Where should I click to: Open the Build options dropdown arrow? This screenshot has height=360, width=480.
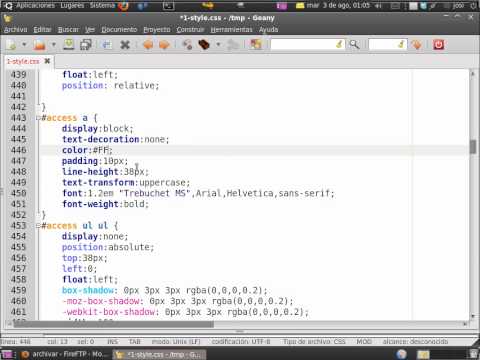218,44
